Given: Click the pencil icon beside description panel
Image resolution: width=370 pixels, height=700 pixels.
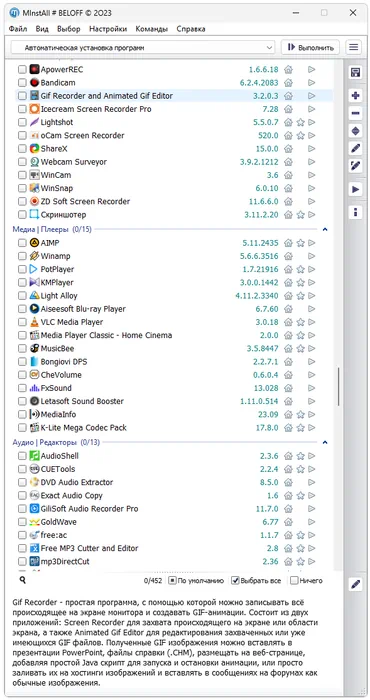Looking at the screenshot, I should pyautogui.click(x=355, y=584).
